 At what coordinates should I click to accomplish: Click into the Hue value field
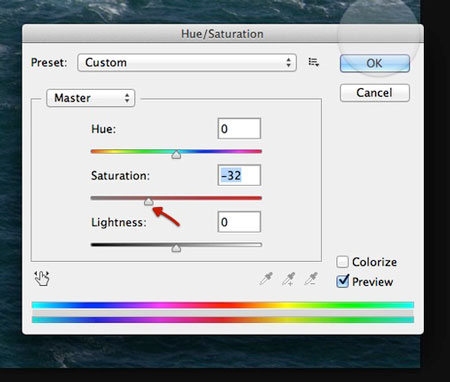point(239,128)
